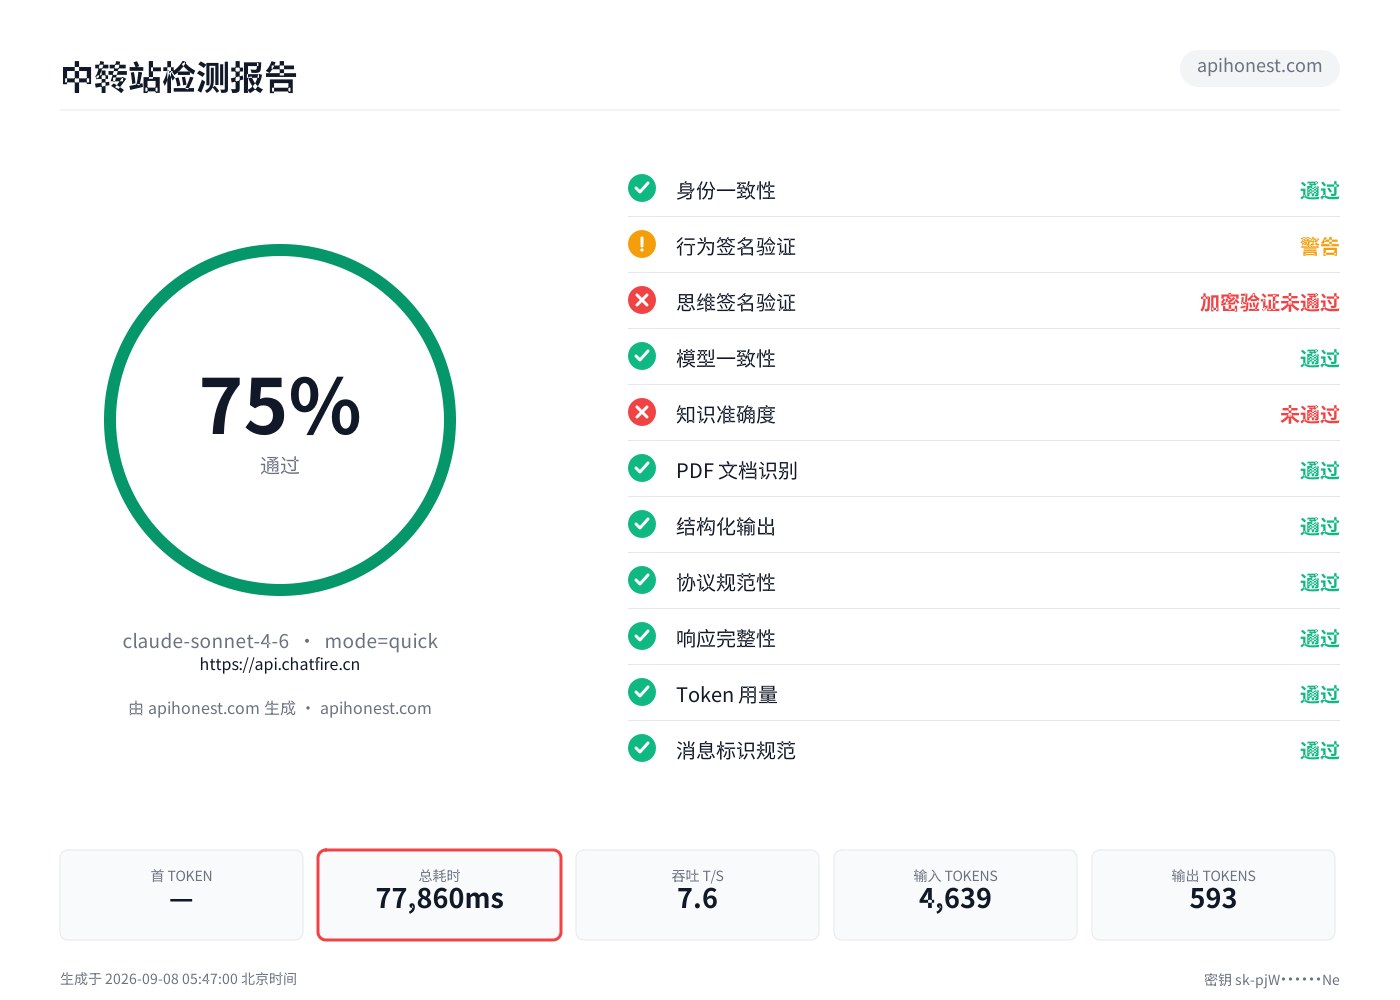
Task: Click the green check icon beside Token 用量
Action: pyautogui.click(x=642, y=692)
